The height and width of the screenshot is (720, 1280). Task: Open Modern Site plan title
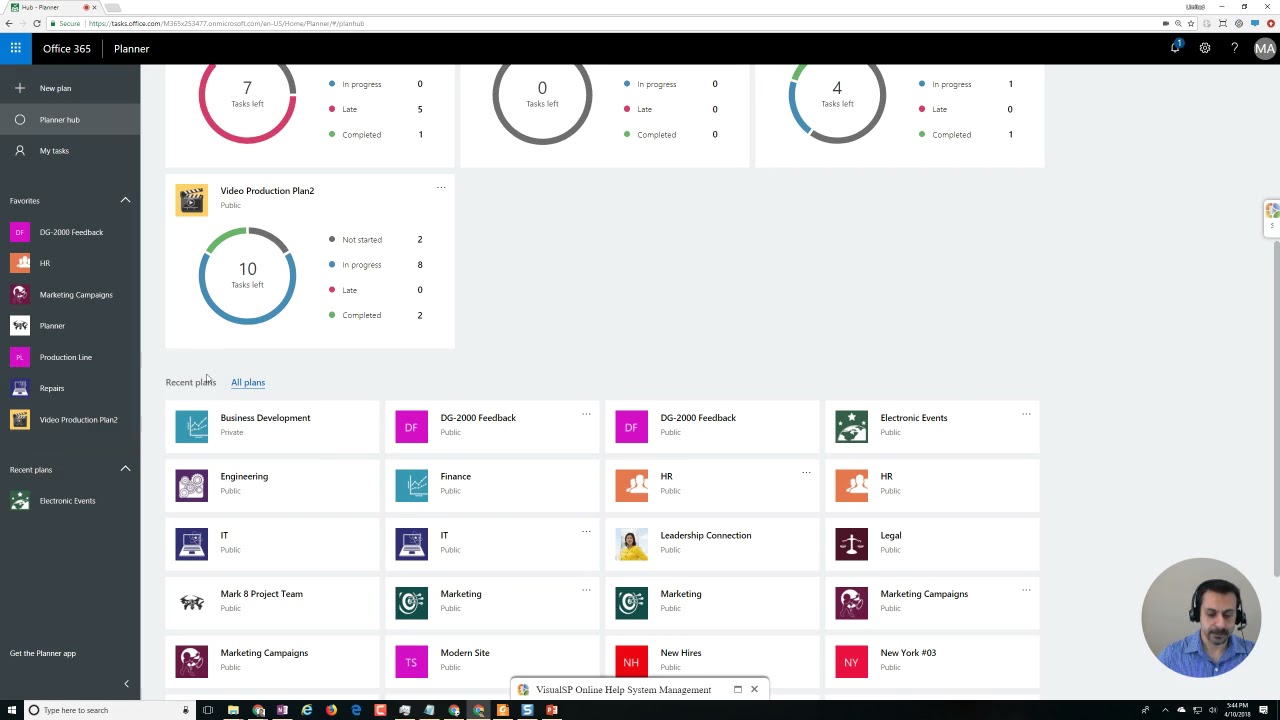click(465, 653)
